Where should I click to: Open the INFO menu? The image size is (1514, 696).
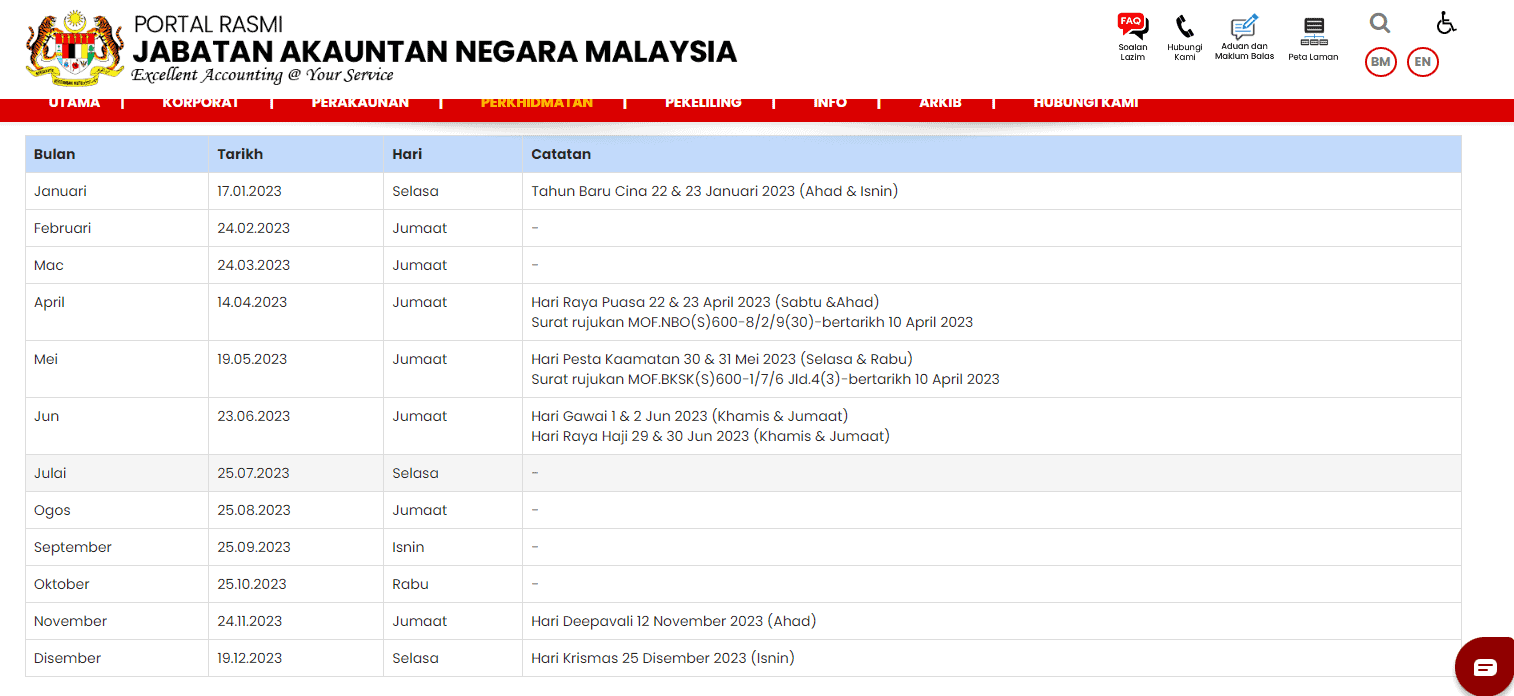830,102
